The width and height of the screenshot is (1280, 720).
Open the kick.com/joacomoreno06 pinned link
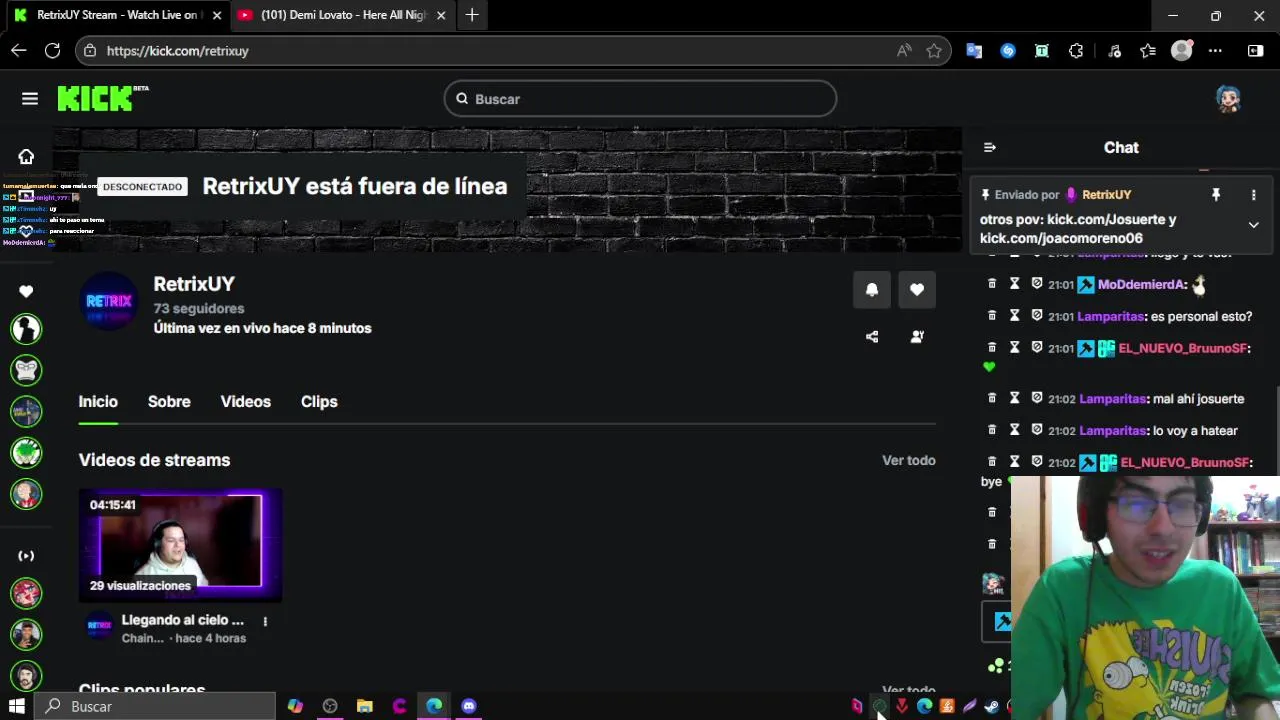tap(1061, 238)
